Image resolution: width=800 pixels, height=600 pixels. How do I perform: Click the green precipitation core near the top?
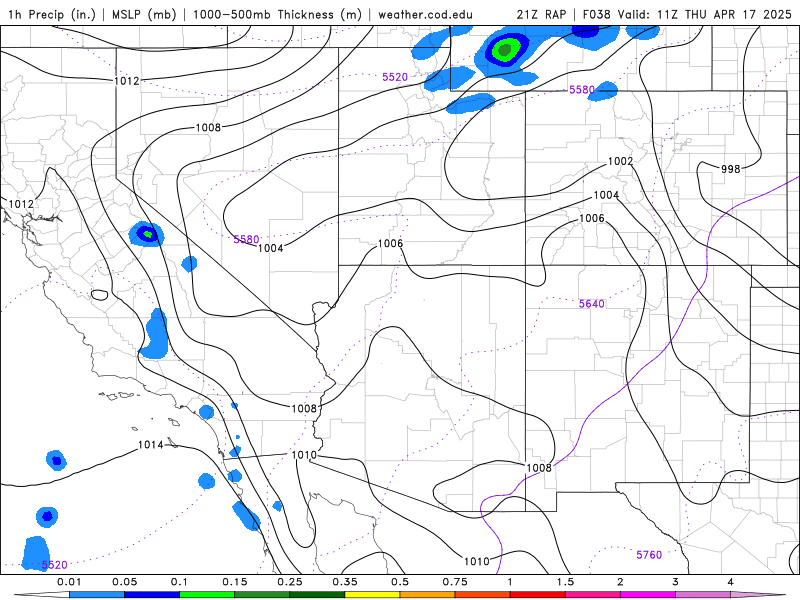pyautogui.click(x=505, y=50)
